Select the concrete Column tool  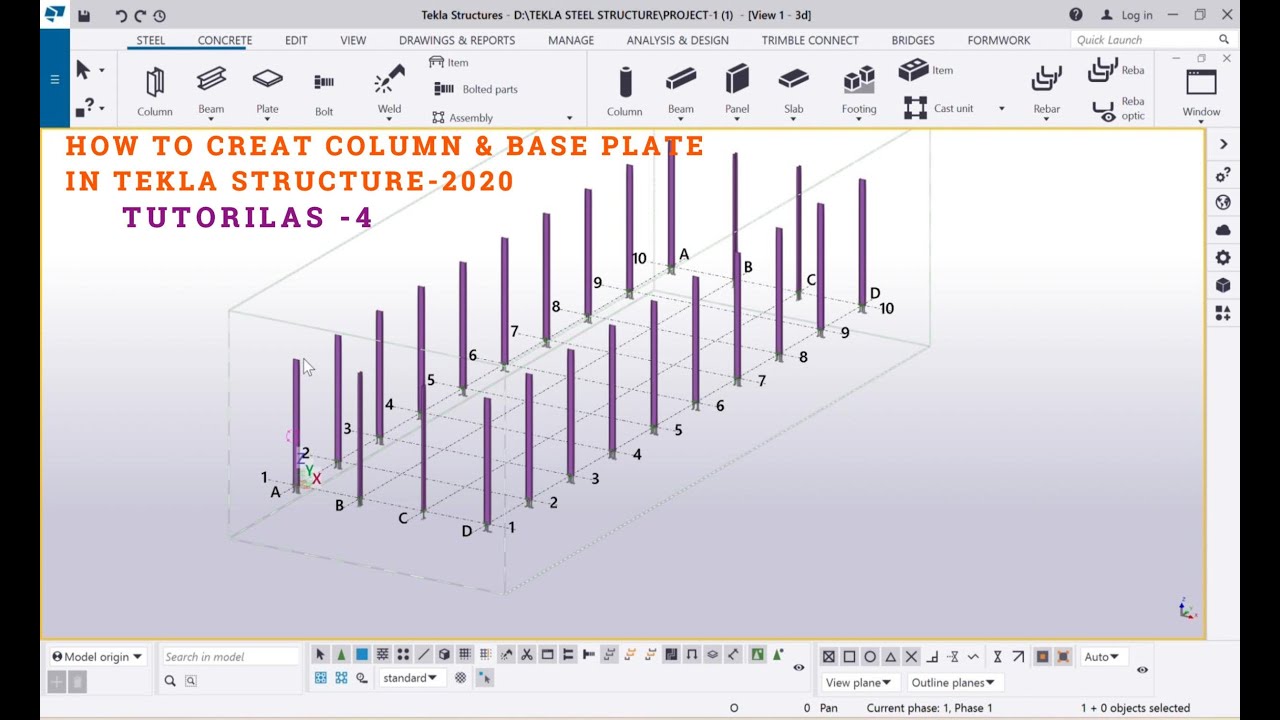coord(624,91)
